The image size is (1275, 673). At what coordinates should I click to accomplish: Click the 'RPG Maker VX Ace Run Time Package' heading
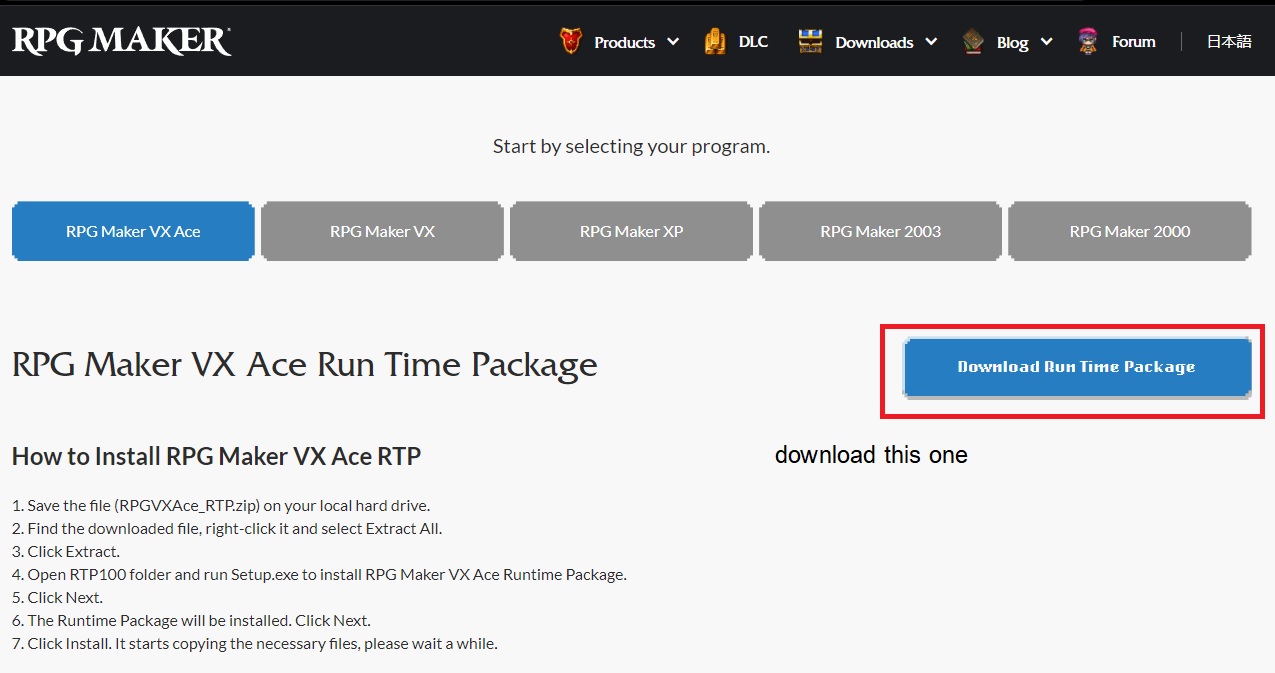(305, 365)
